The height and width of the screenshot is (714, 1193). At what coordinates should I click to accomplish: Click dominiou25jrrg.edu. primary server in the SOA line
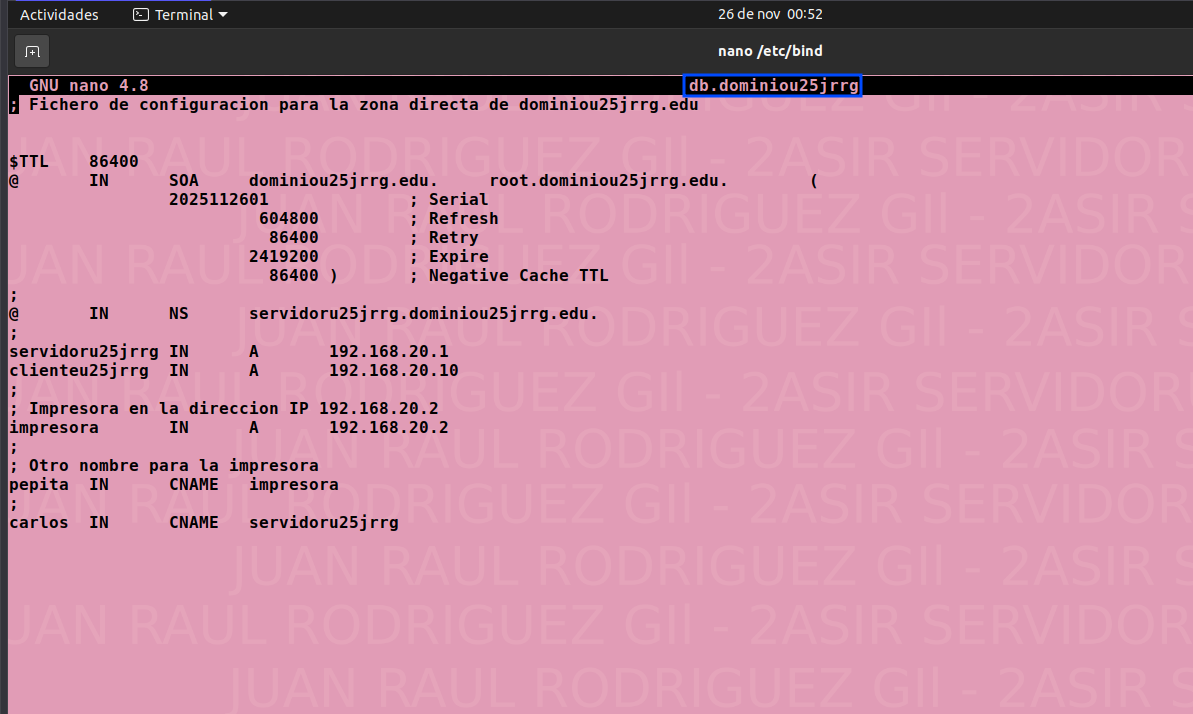[x=343, y=180]
